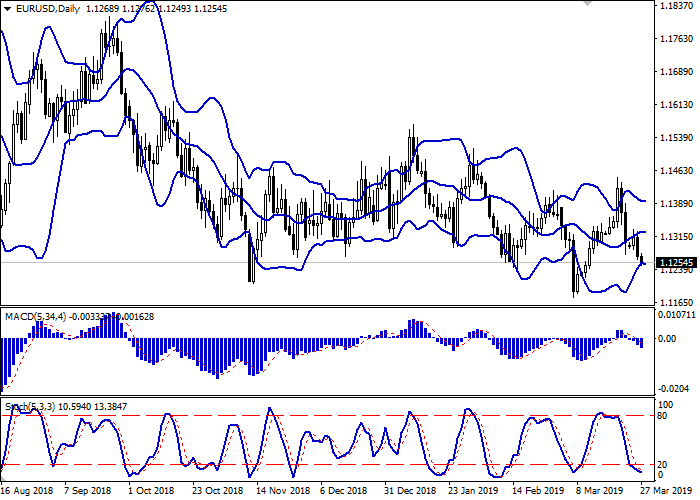The width and height of the screenshot is (700, 500).
Task: Select the 1.18370 price axis label
Action: click(677, 6)
